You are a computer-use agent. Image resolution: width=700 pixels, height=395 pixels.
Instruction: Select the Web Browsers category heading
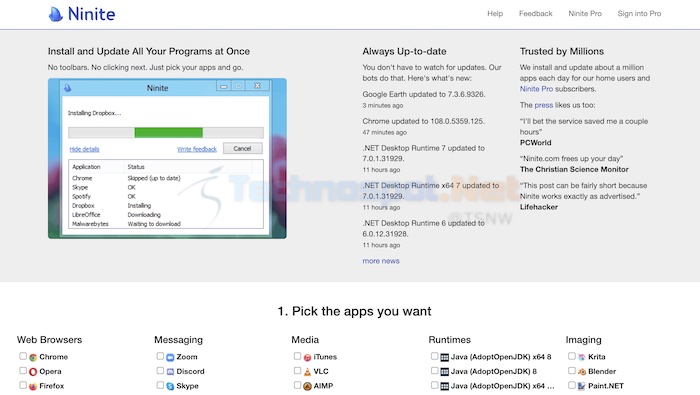50,340
